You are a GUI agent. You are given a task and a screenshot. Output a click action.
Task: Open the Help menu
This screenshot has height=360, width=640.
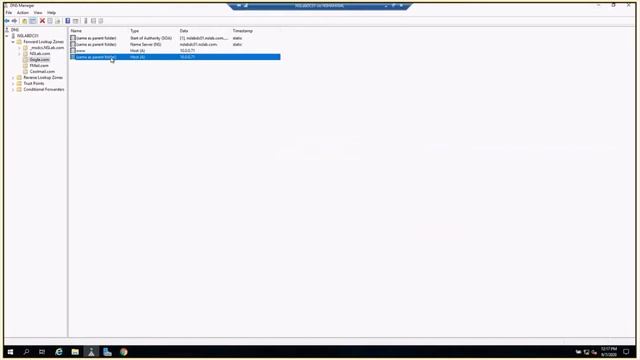click(51, 13)
